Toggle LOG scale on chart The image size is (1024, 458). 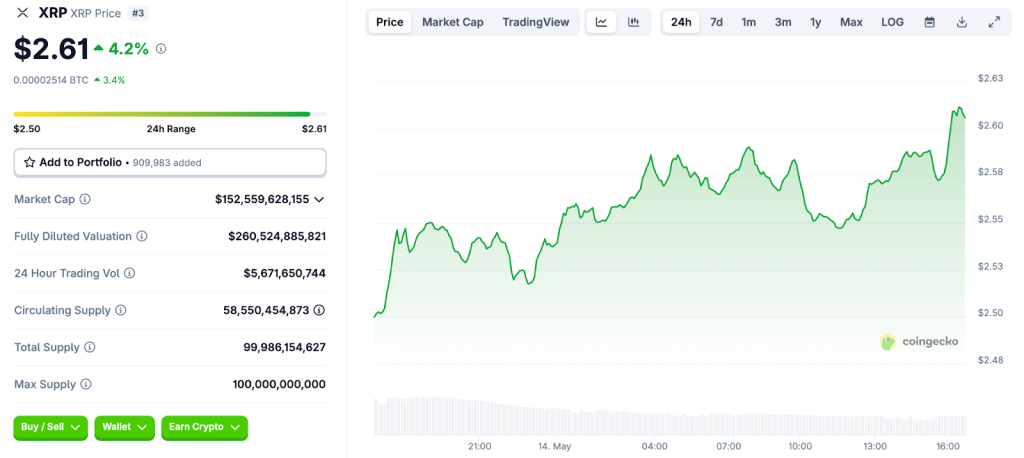[x=892, y=22]
